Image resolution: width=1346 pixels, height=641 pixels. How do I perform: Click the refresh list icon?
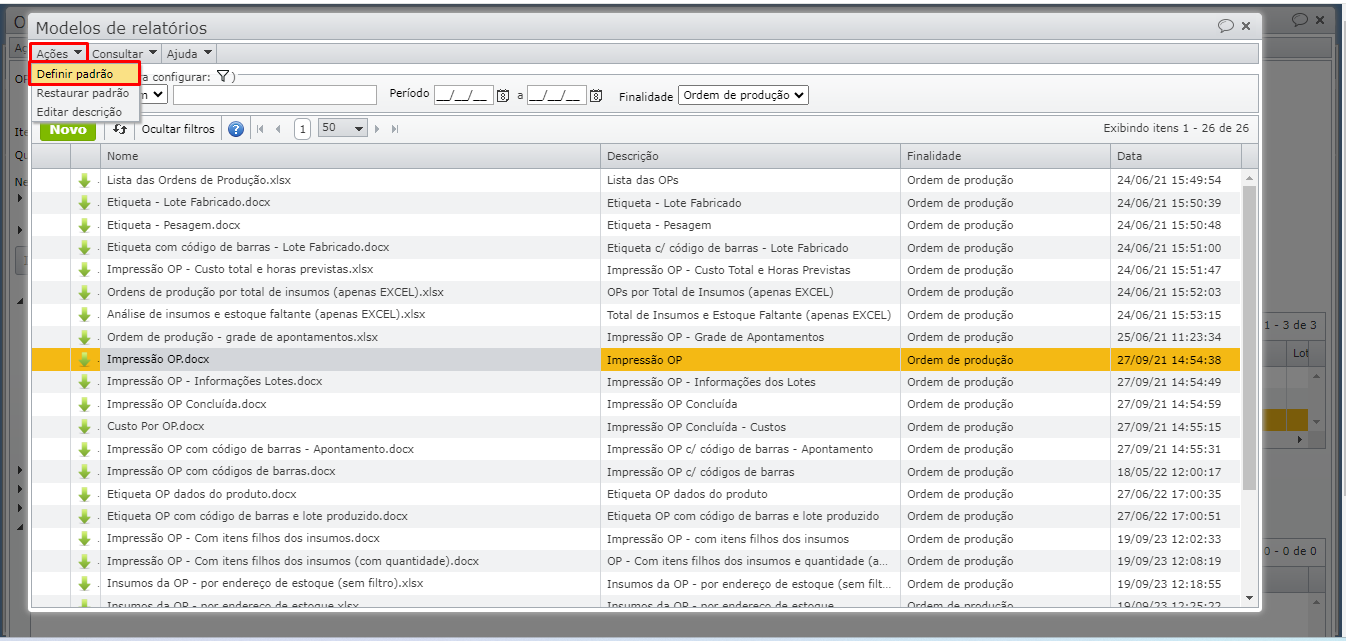[120, 129]
